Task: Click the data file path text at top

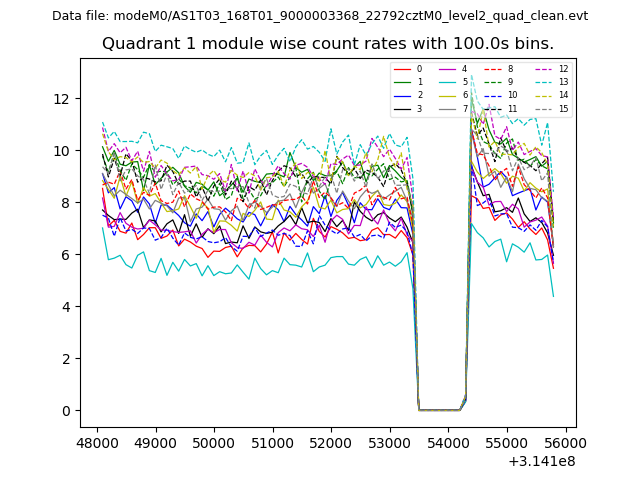Action: 320,16
